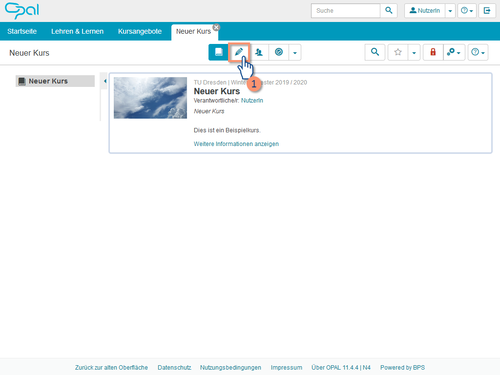Viewport: 500px width, 375px height.
Task: Close the Neuer Kurs tab
Action: coord(216,27)
